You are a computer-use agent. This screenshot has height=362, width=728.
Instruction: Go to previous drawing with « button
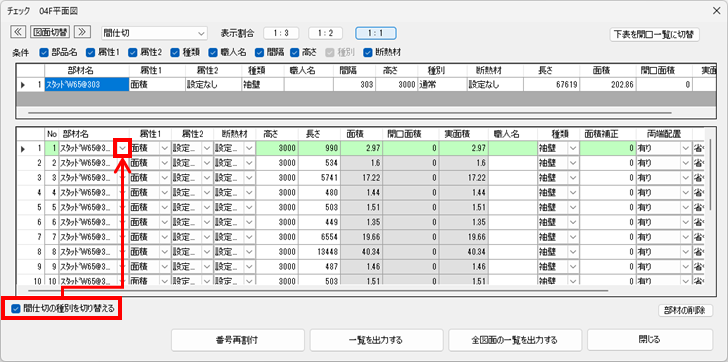point(18,32)
